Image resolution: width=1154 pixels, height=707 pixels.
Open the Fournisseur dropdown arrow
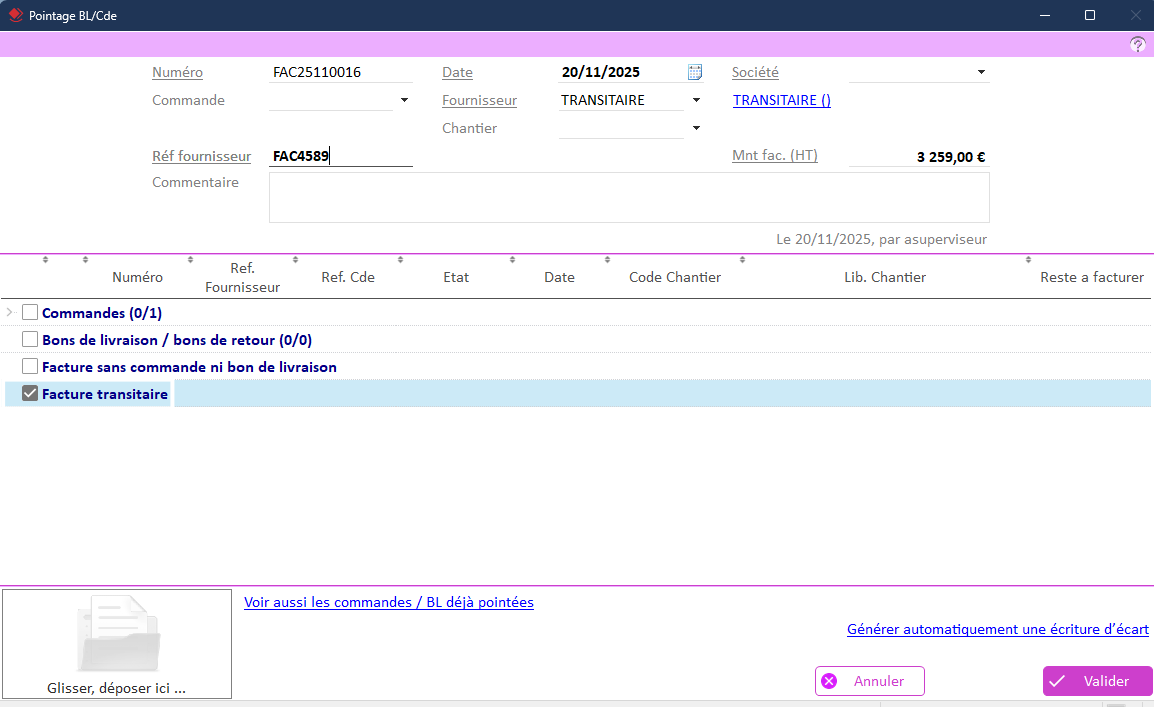coord(696,100)
